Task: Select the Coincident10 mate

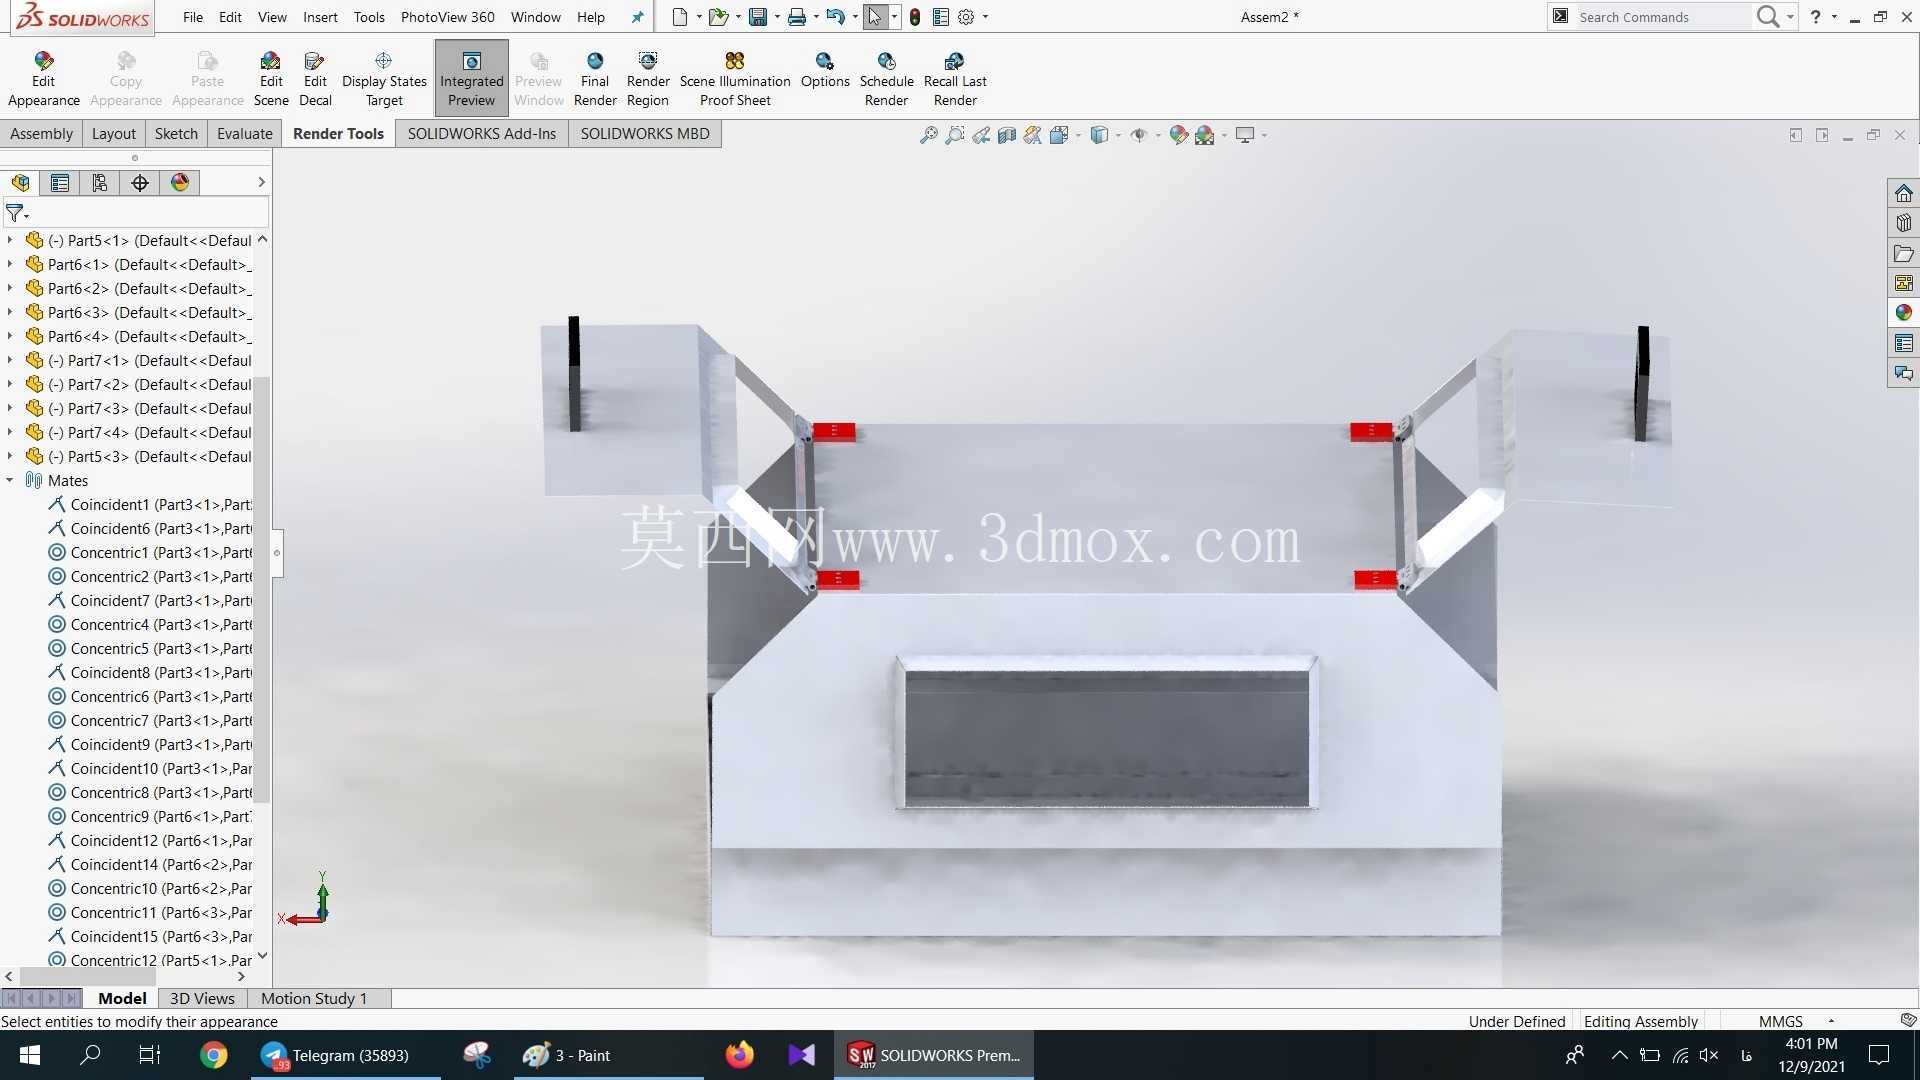Action: pos(150,768)
